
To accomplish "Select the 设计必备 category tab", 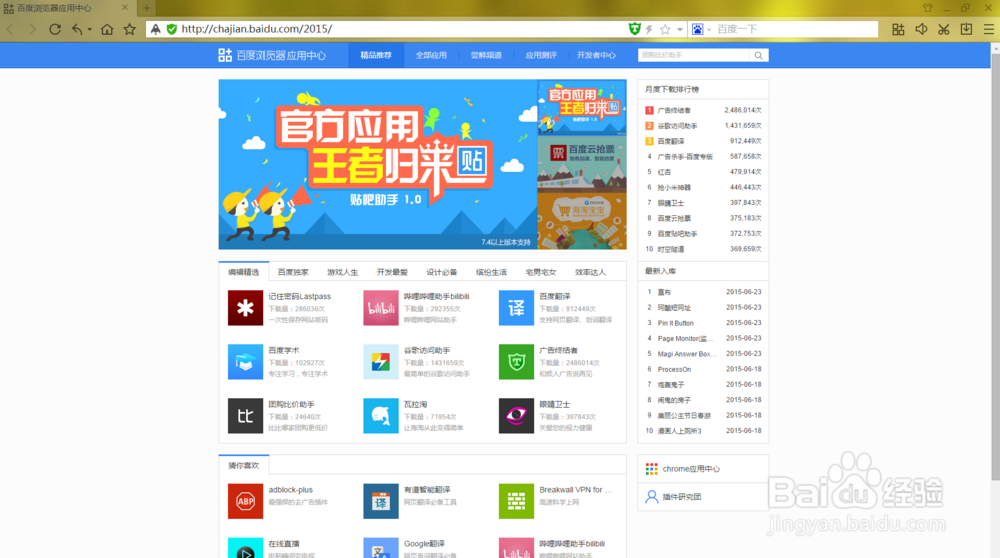I will click(442, 272).
